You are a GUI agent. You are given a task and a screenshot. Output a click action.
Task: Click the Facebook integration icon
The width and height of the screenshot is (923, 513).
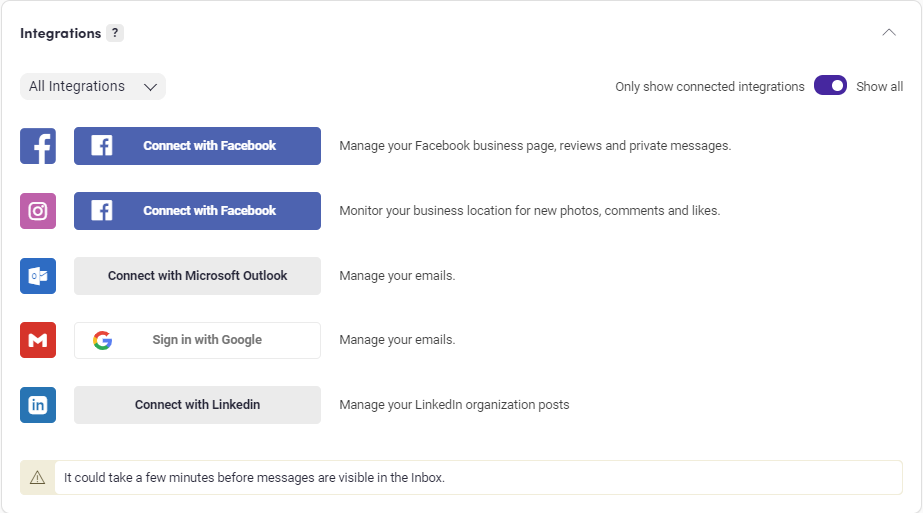coord(38,146)
